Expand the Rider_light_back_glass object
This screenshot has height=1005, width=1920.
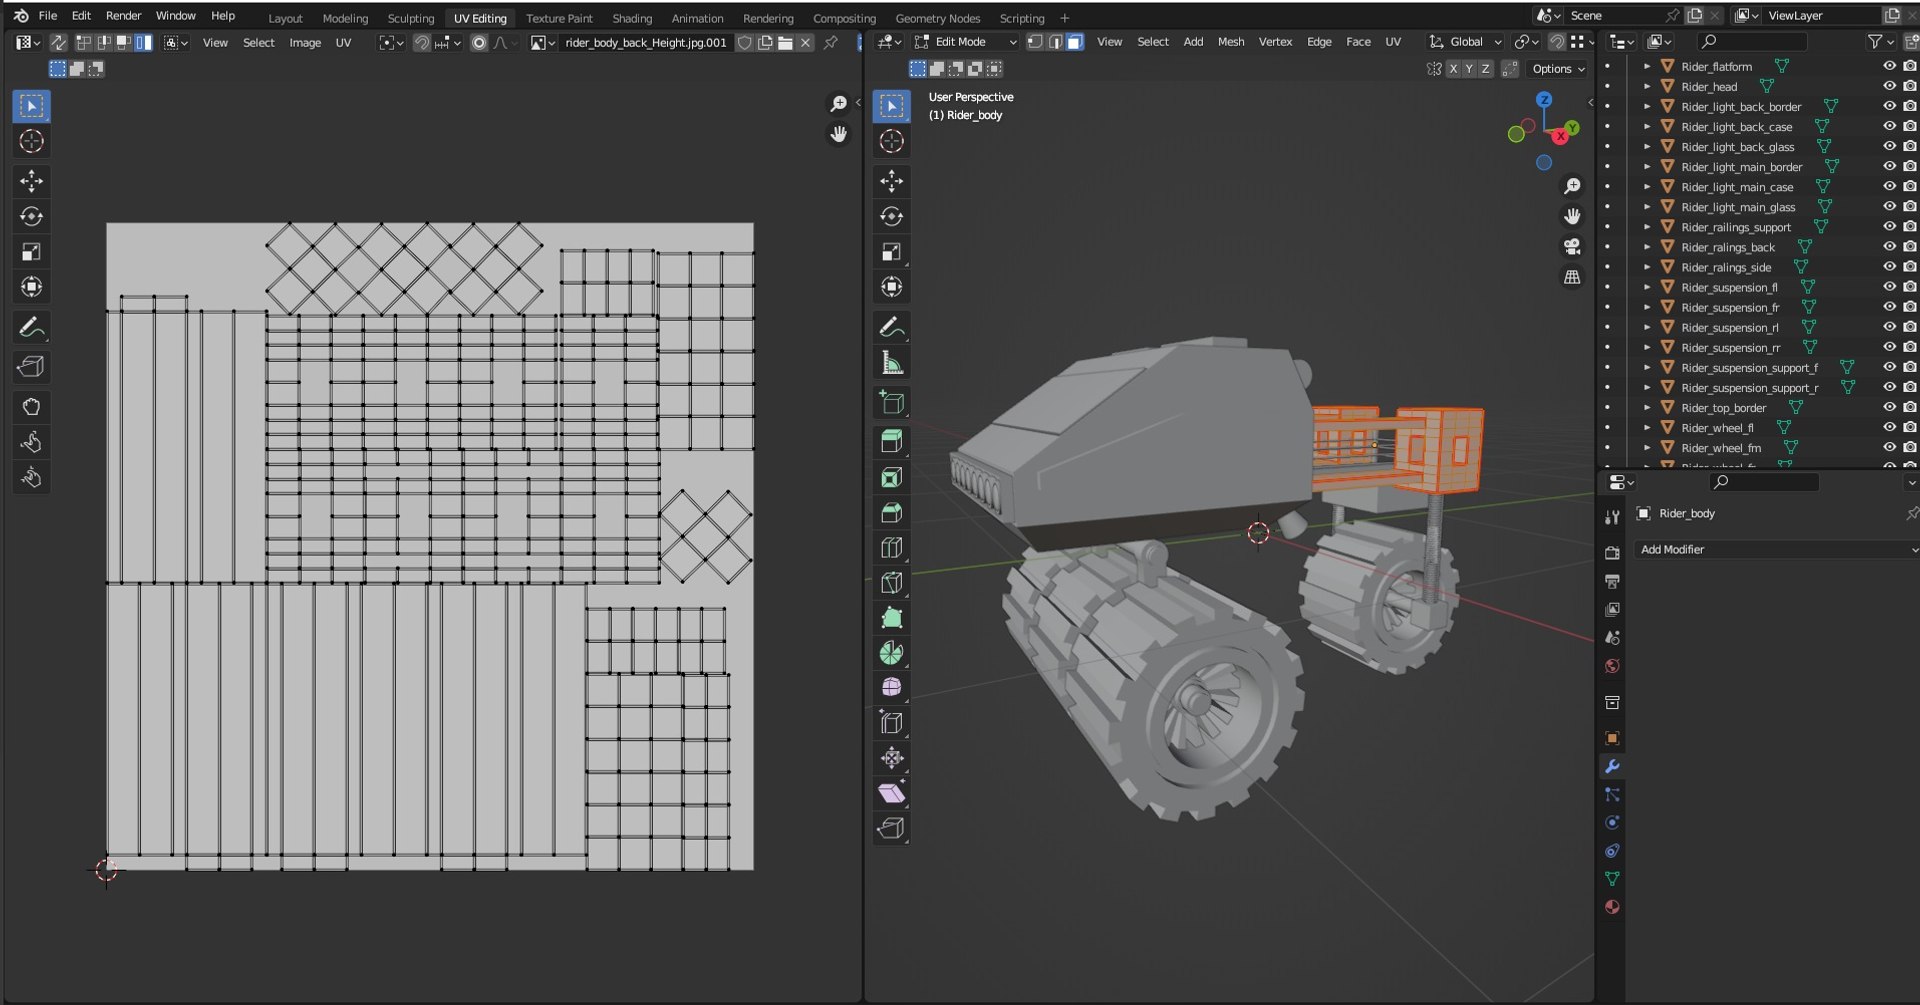1647,147
